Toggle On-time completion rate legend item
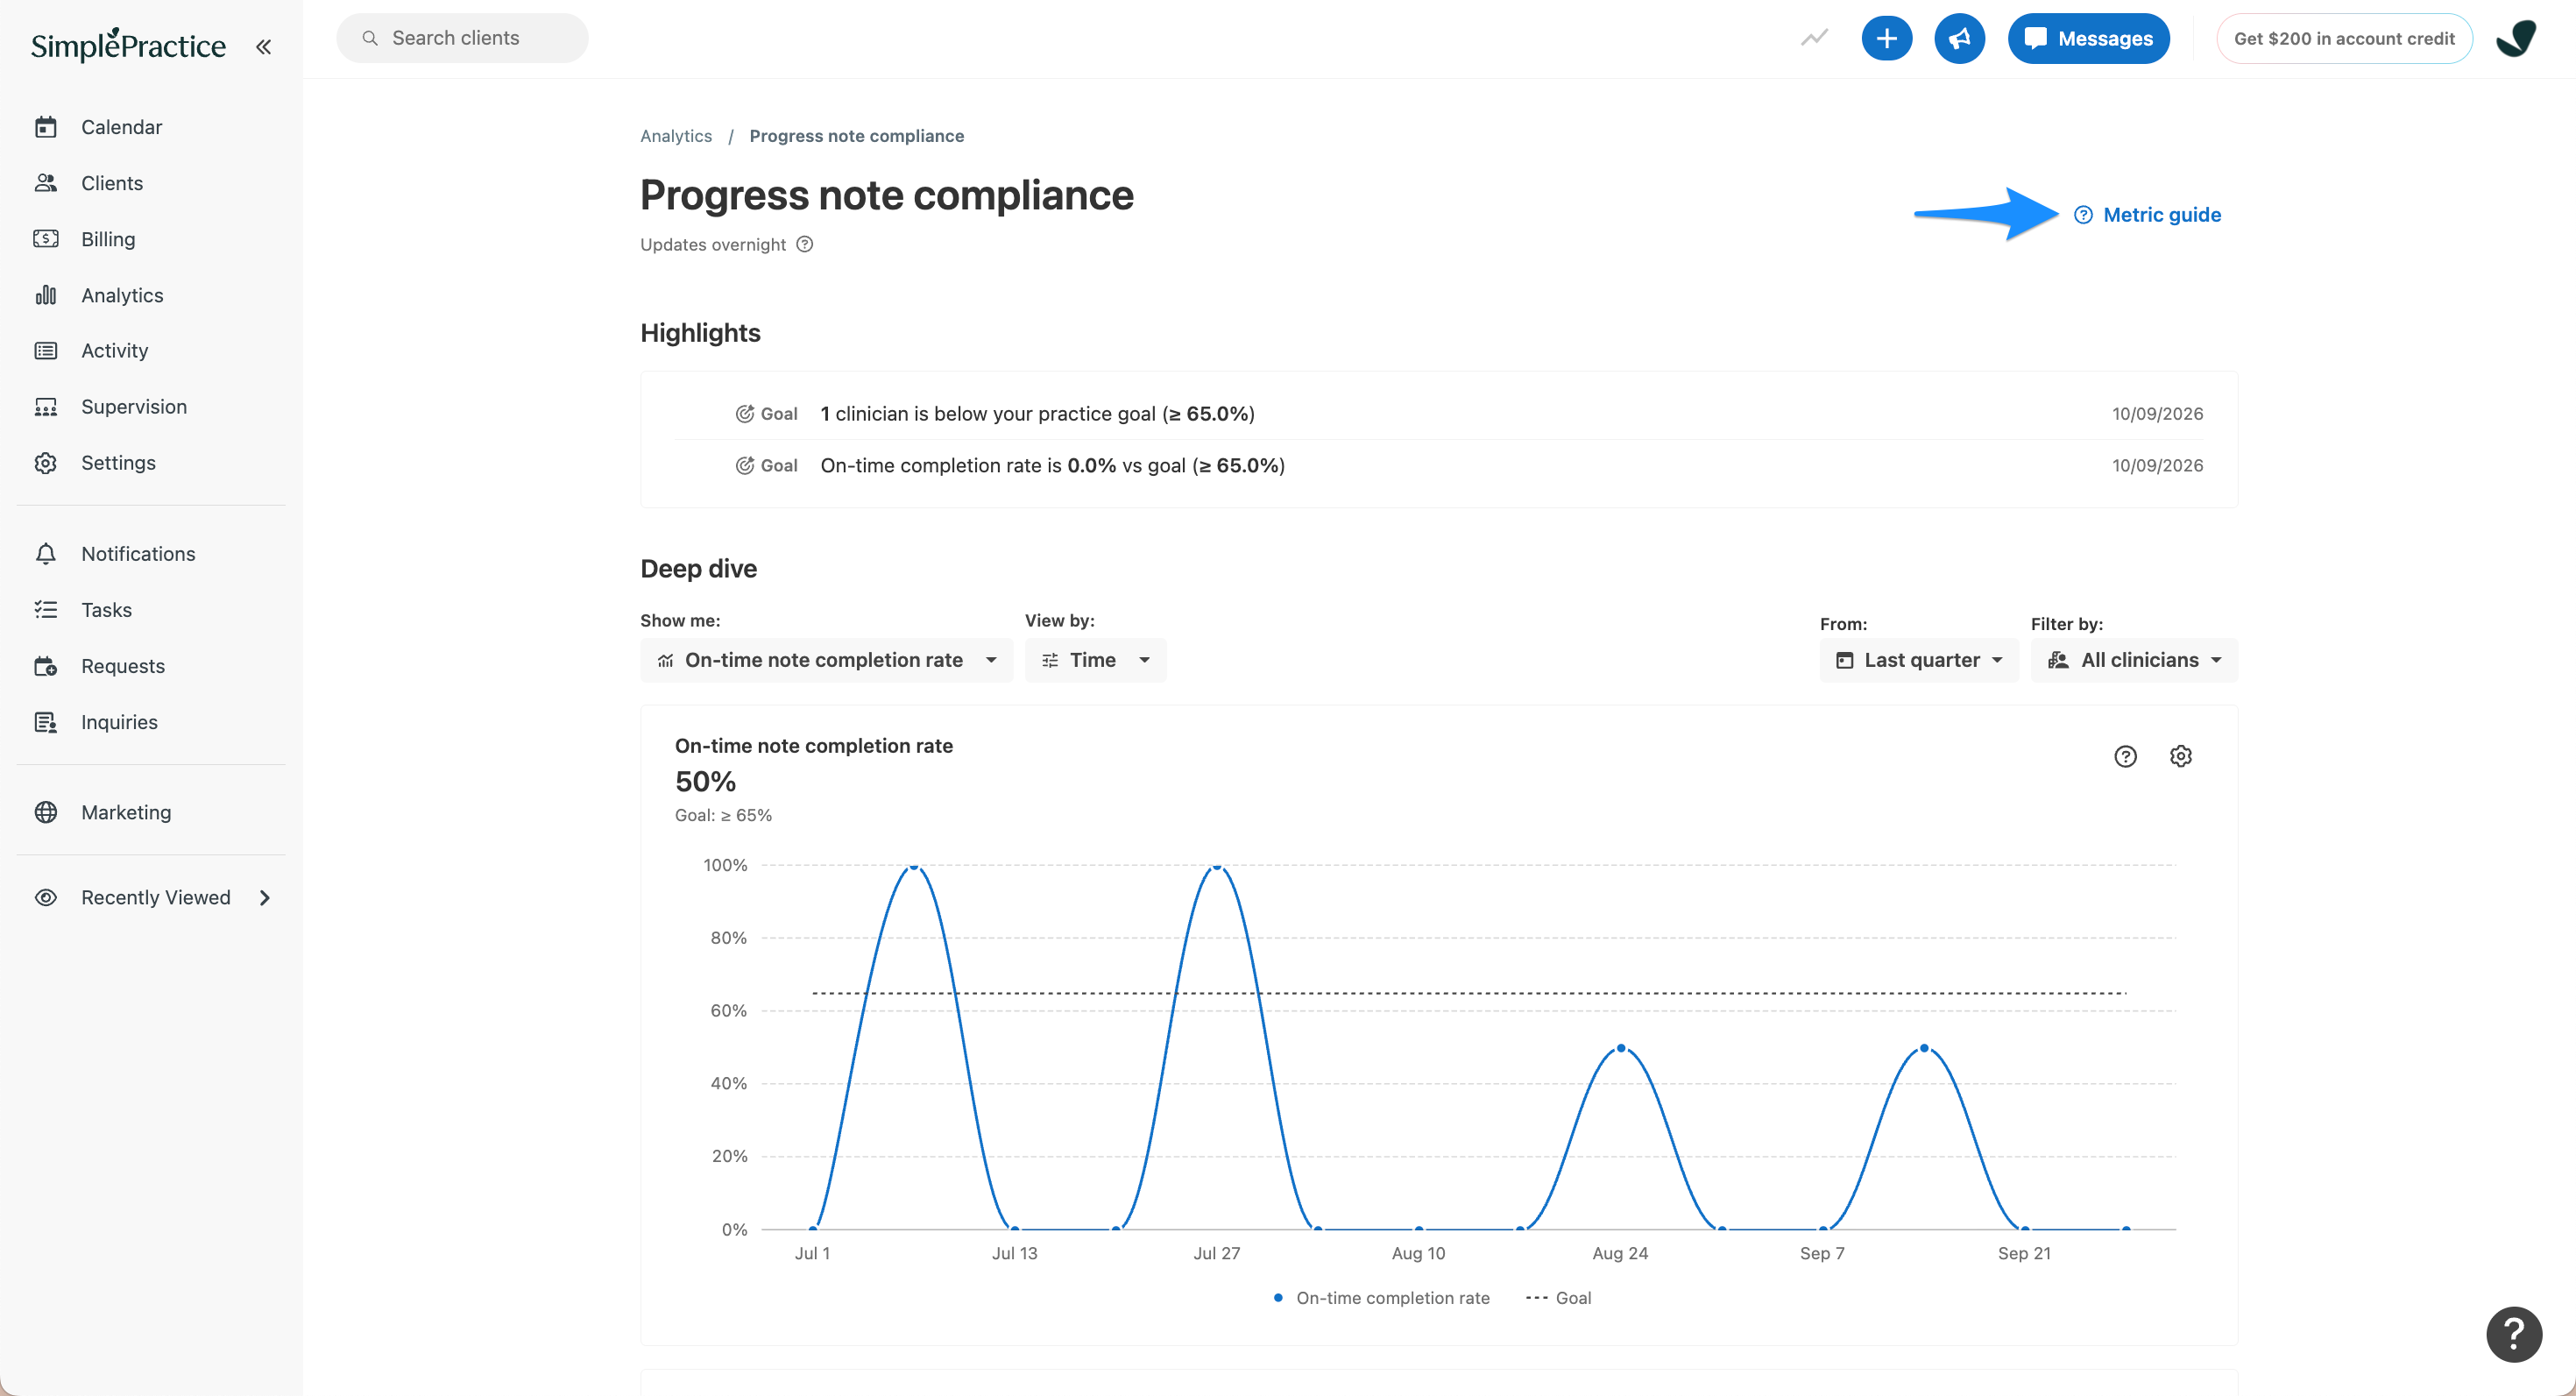This screenshot has height=1396, width=2576. (x=1381, y=1297)
